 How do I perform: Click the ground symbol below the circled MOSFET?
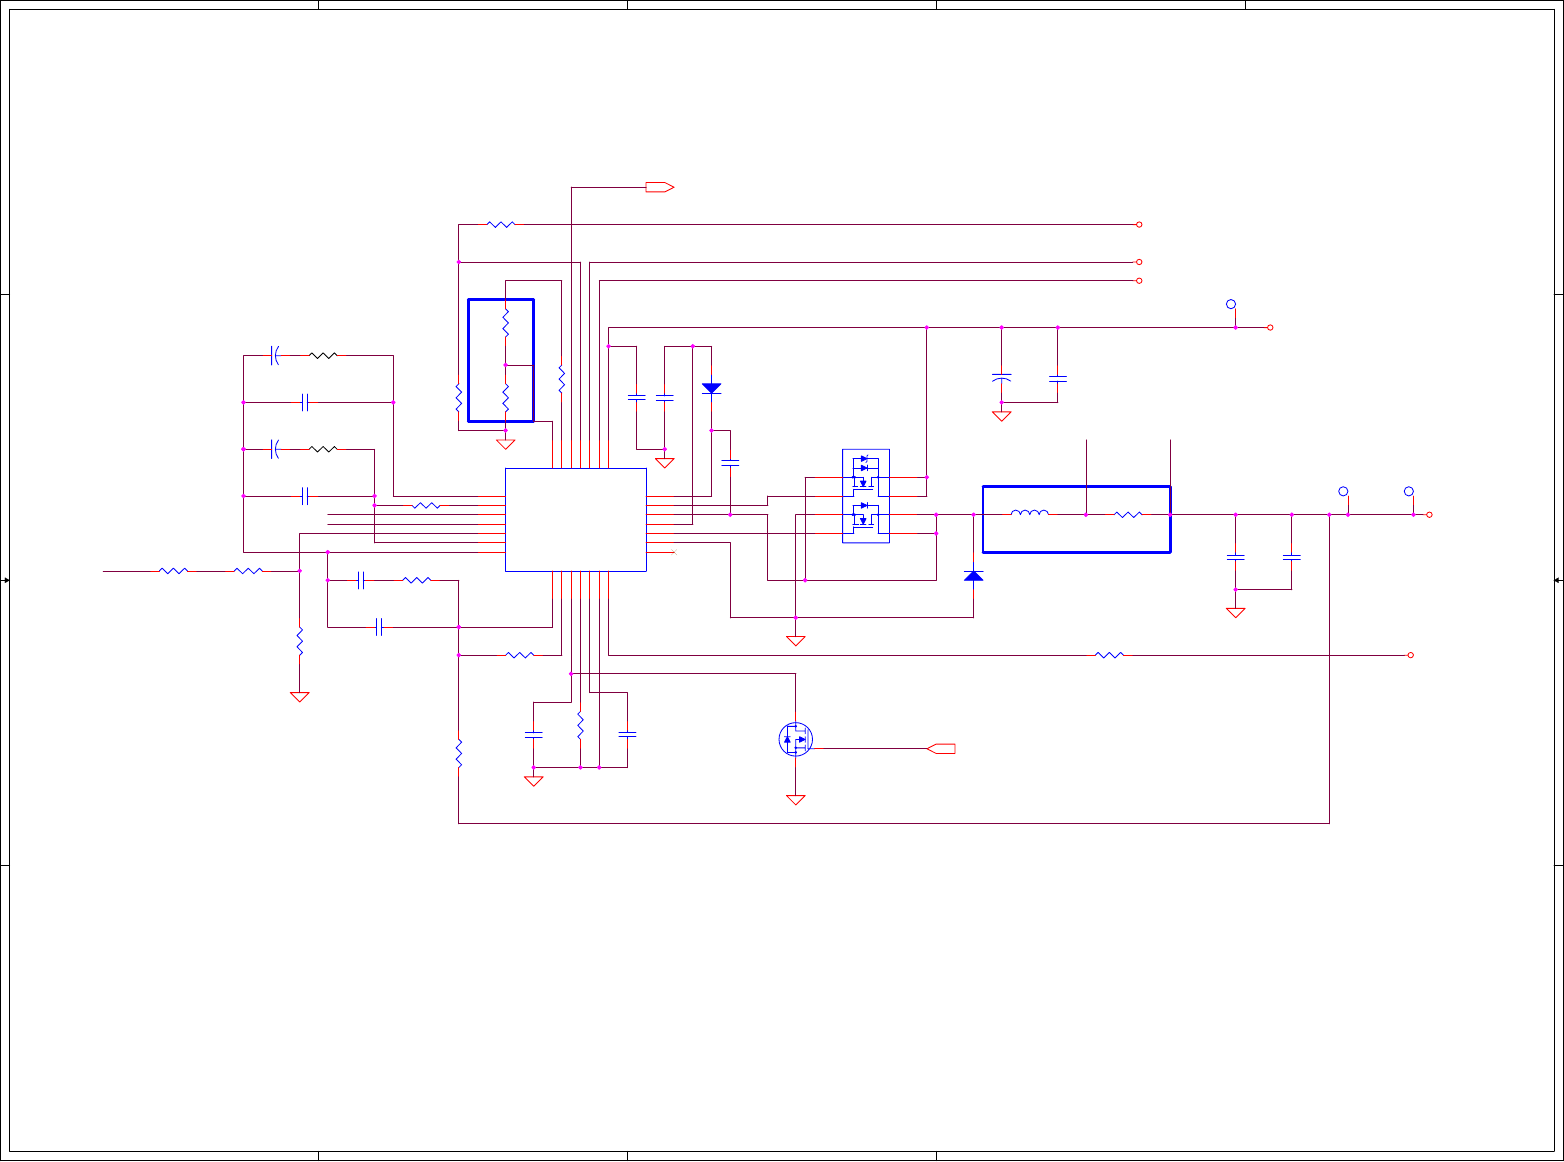796,799
